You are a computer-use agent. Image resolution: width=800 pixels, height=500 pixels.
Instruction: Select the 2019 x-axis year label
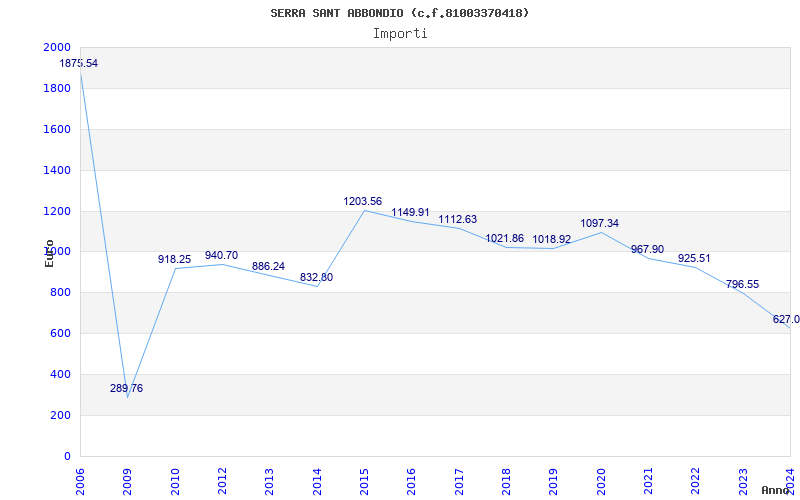point(554,481)
